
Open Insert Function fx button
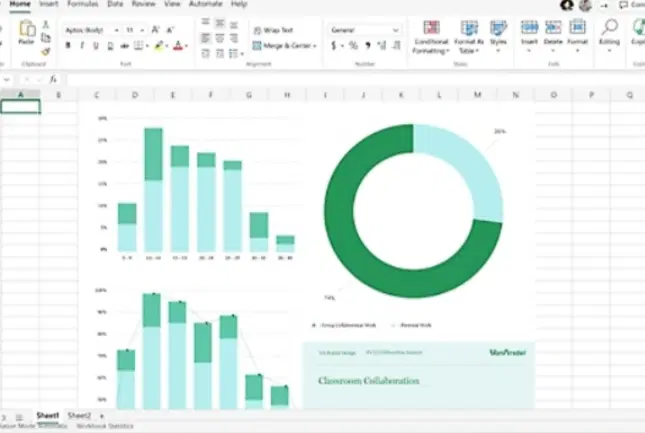[x=53, y=79]
